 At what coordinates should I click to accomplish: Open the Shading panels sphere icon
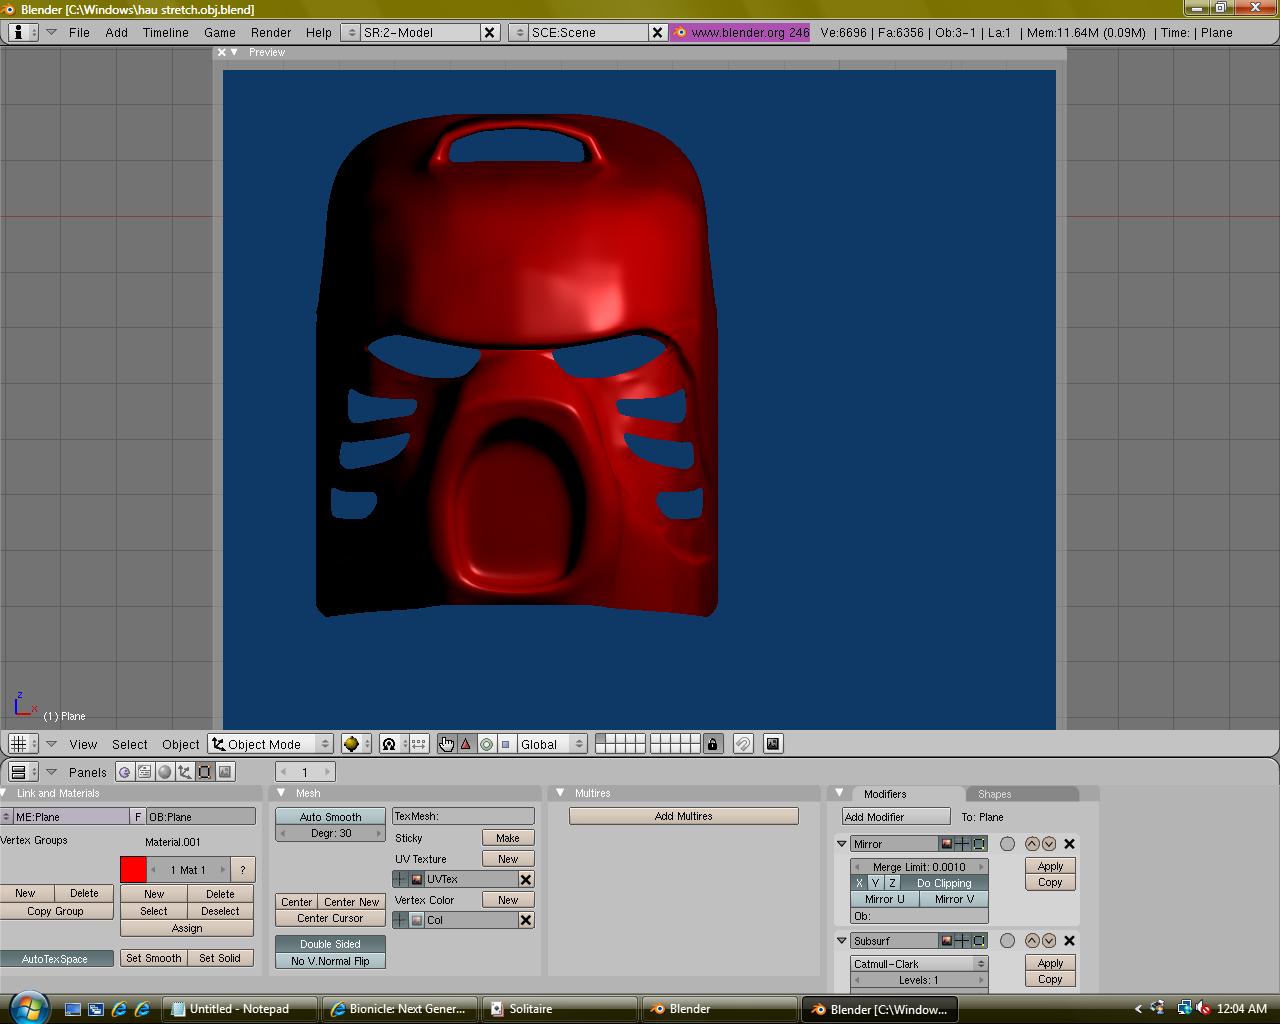165,772
